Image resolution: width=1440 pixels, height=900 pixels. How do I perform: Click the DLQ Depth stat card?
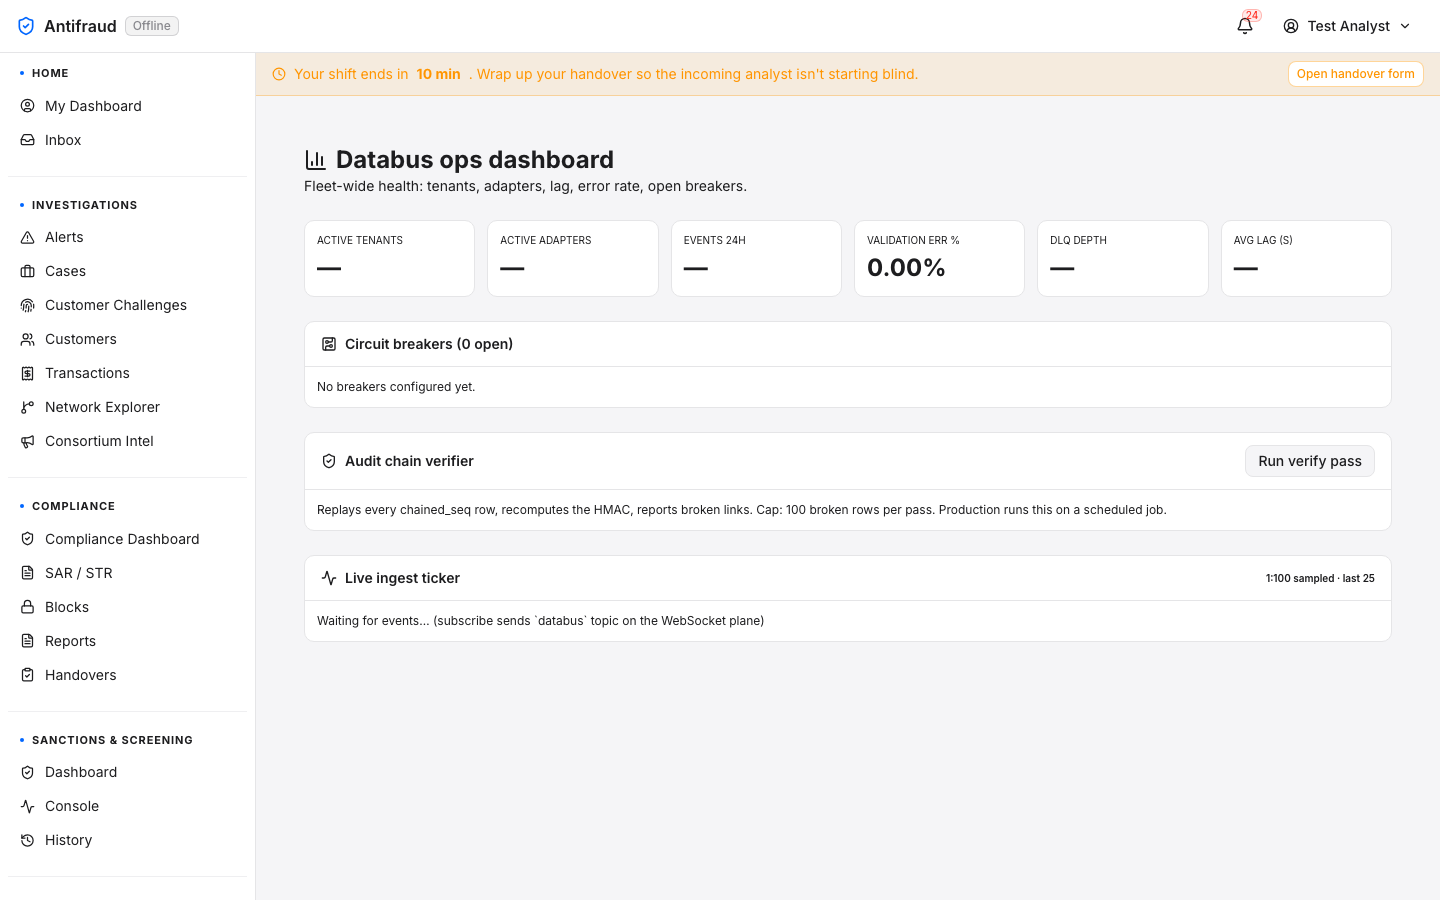(x=1122, y=258)
